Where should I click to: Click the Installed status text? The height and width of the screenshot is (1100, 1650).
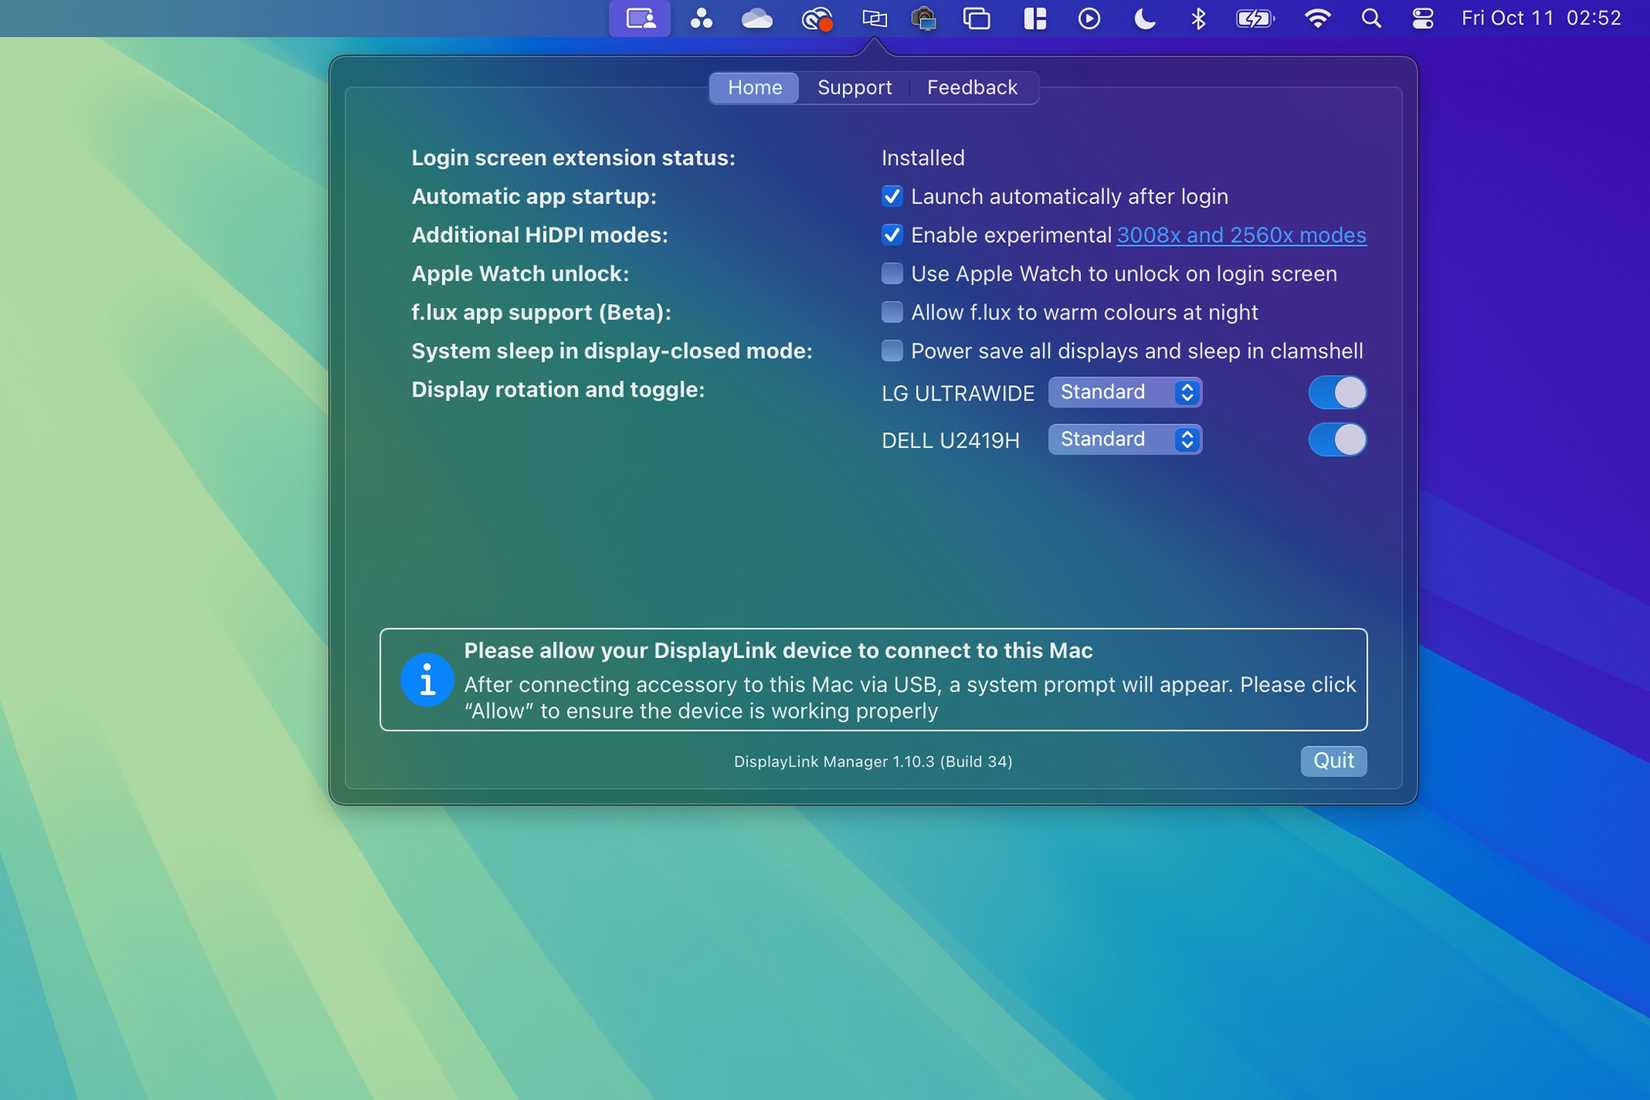coord(923,158)
